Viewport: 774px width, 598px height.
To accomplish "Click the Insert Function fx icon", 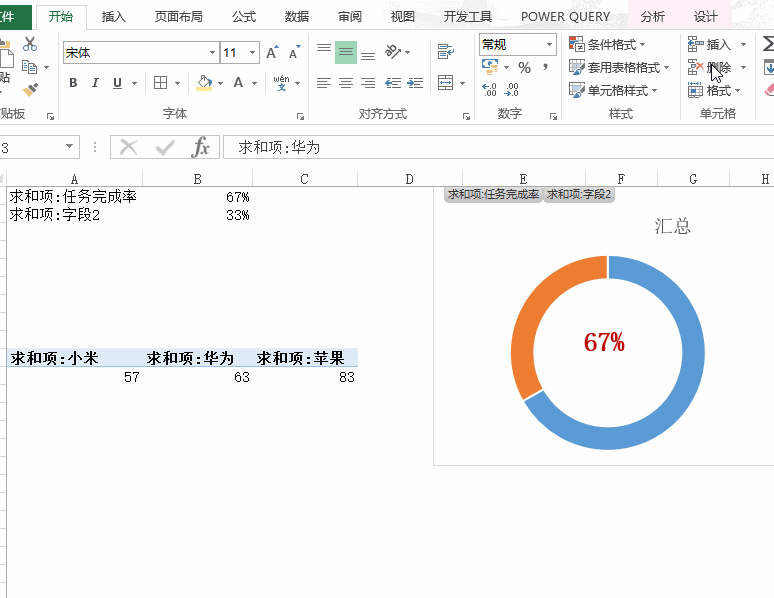I will pos(201,147).
